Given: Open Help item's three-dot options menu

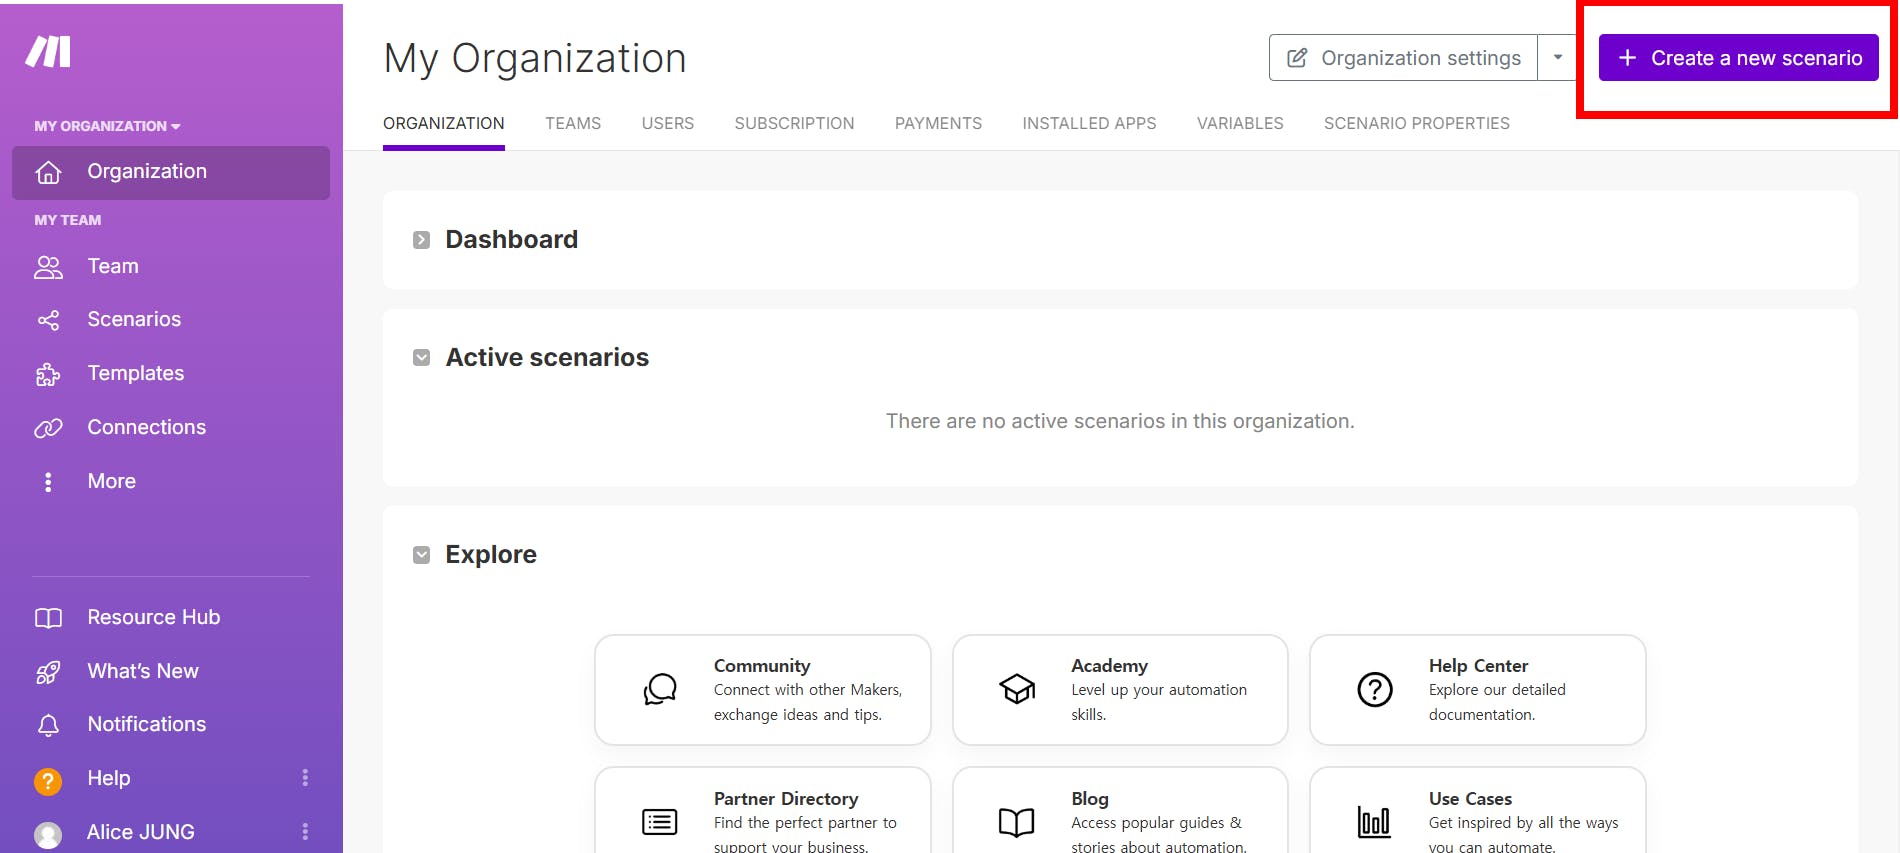Looking at the screenshot, I should [x=305, y=778].
